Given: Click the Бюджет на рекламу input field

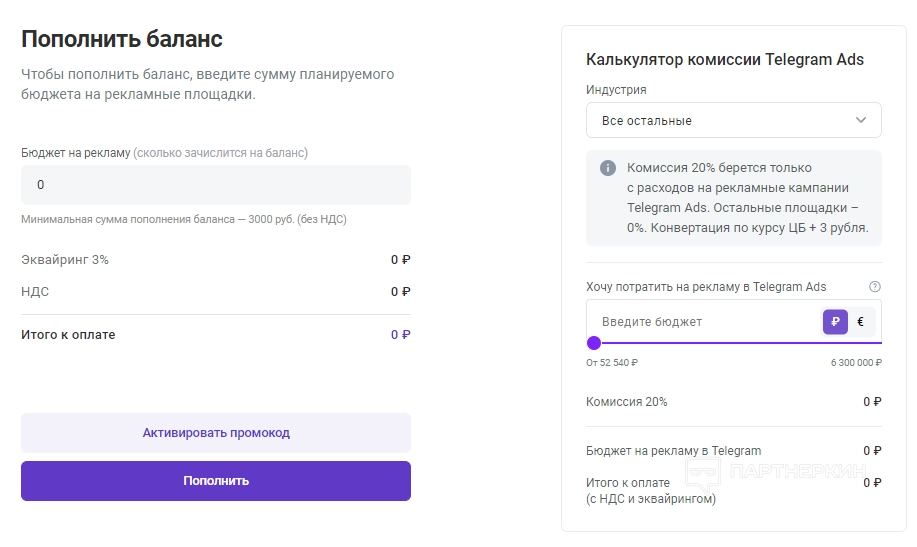Looking at the screenshot, I should [x=215, y=185].
